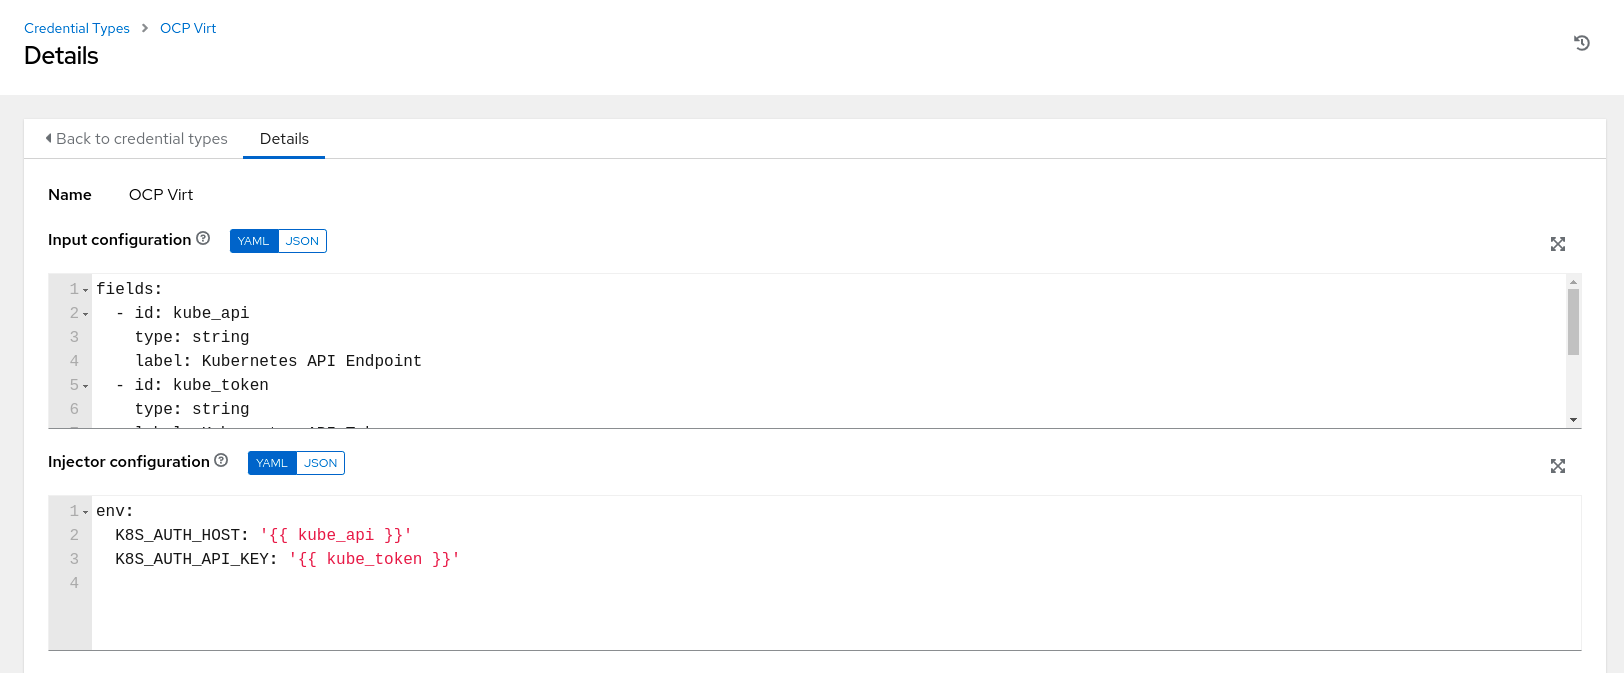Switch Injector configuration to JSON view
Viewport: 1624px width, 673px height.
click(320, 463)
